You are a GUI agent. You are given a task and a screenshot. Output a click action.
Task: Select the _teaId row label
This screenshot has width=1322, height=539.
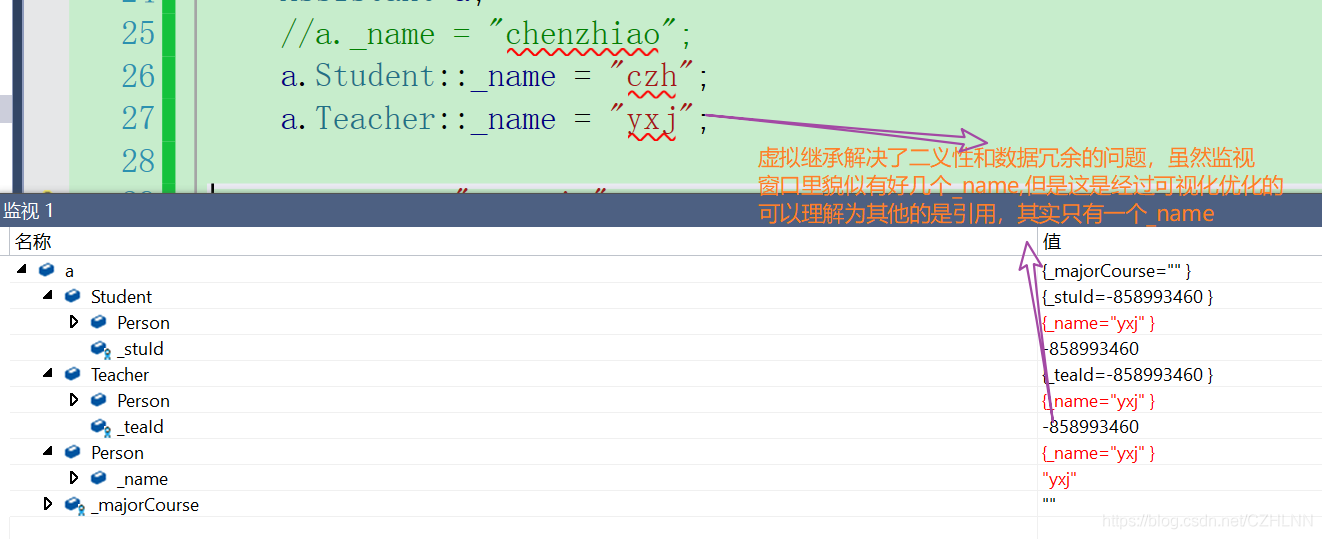coord(140,427)
